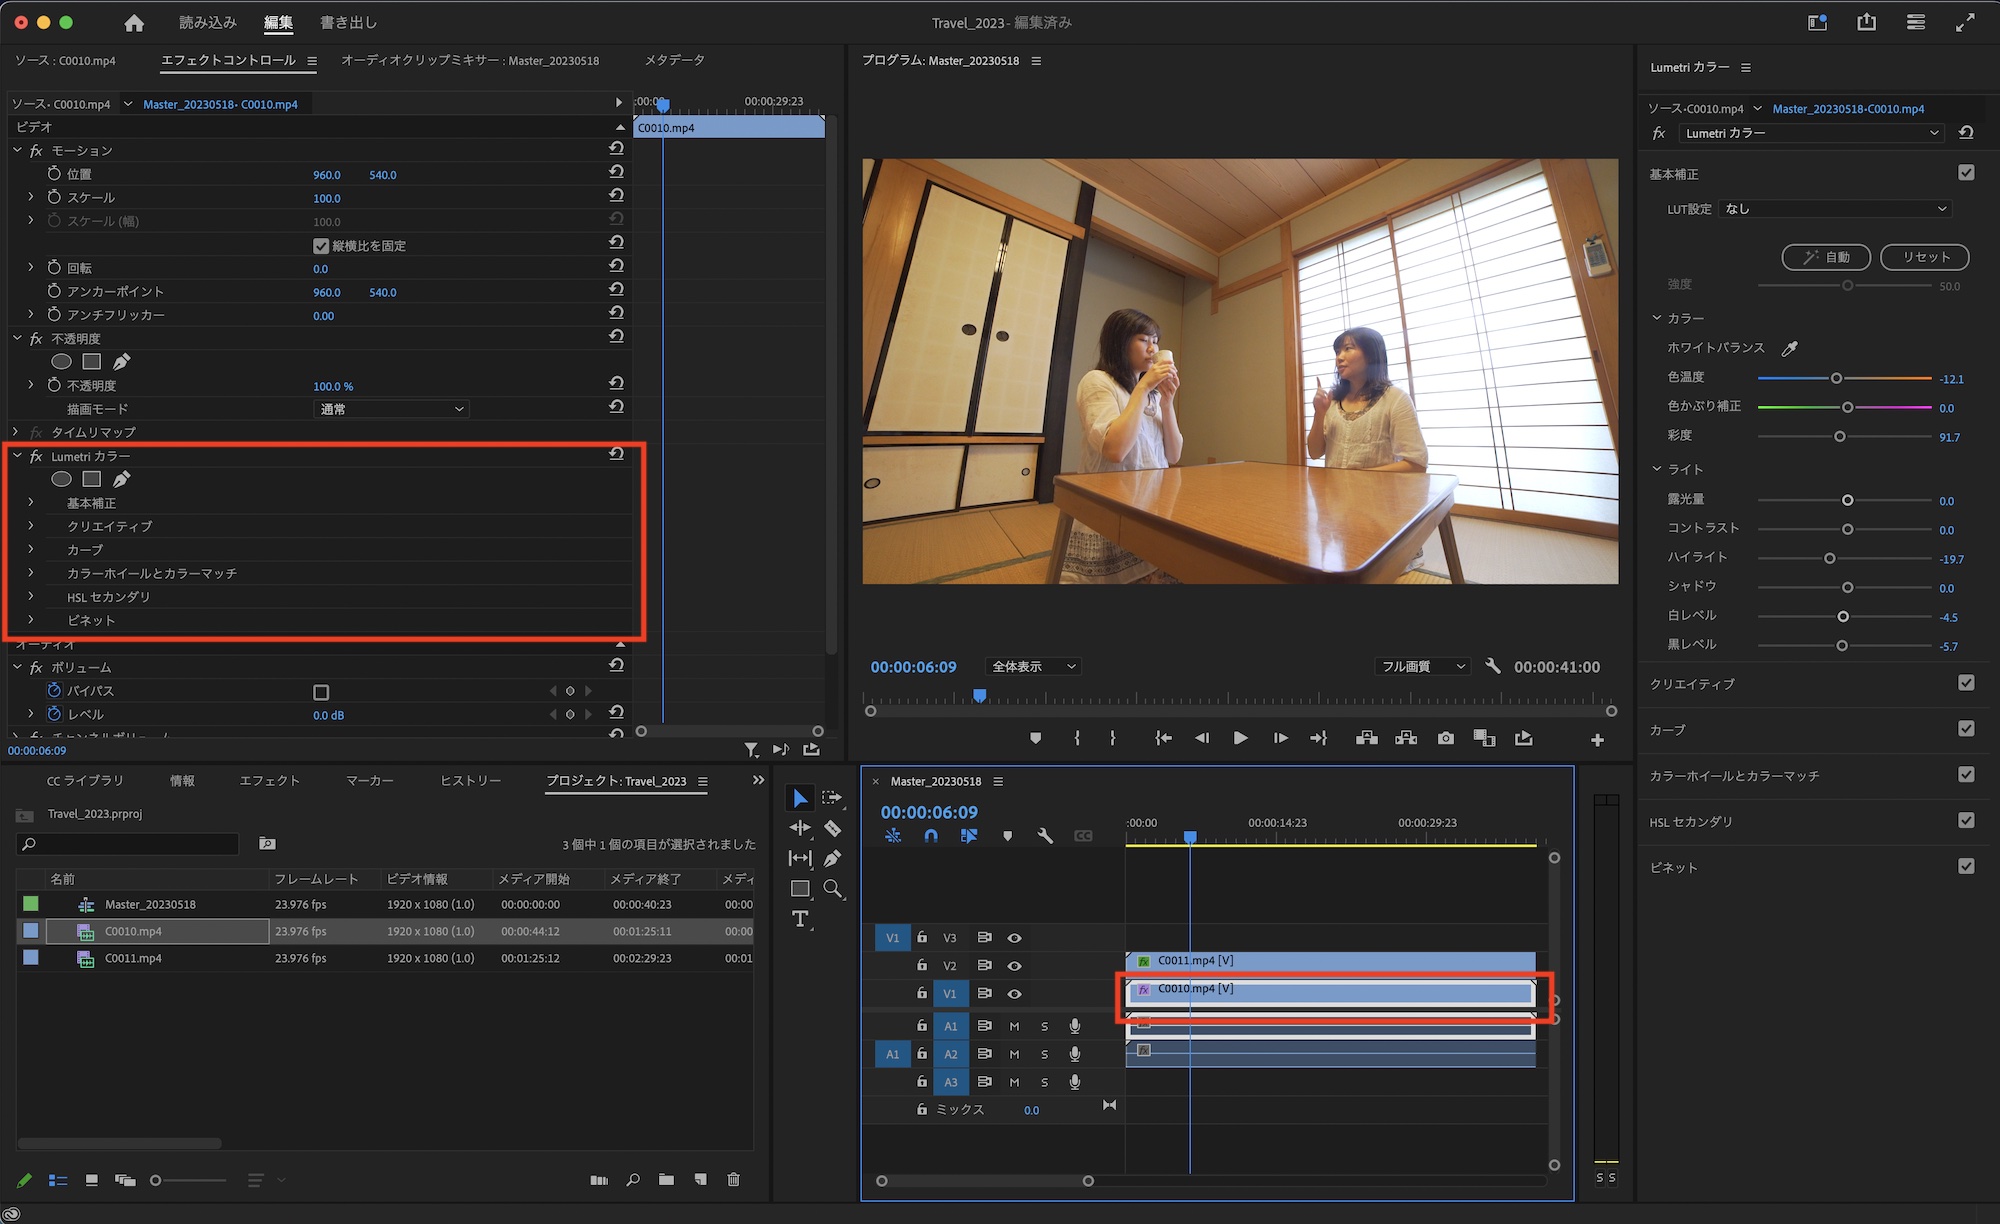Open the 描画モード dropdown set to 通常
The width and height of the screenshot is (2000, 1224).
[391, 409]
